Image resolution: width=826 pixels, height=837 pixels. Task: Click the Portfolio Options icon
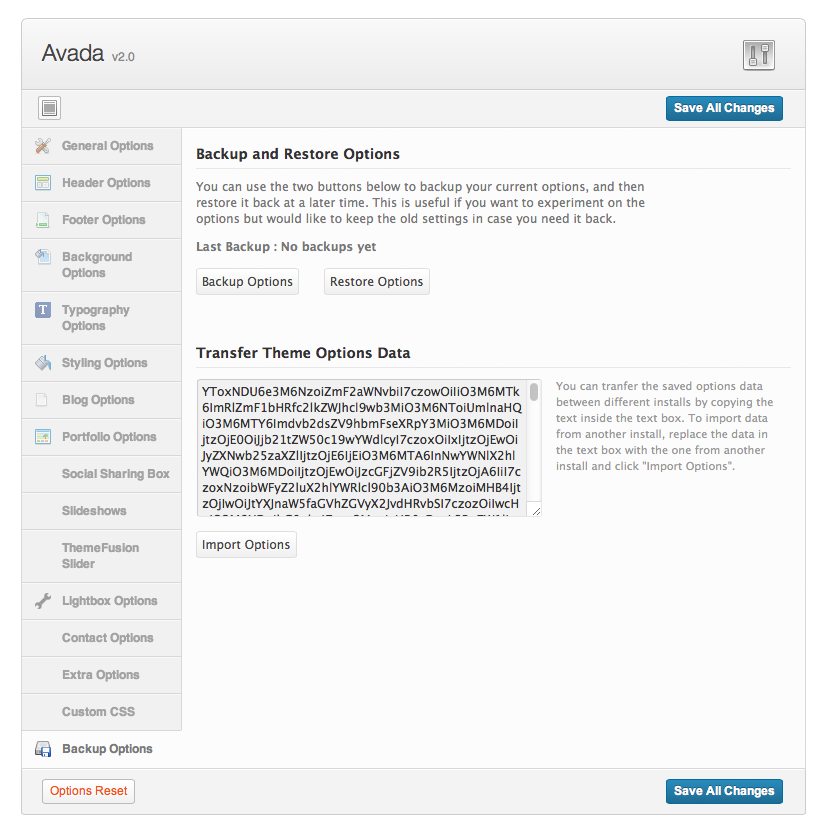pos(42,437)
